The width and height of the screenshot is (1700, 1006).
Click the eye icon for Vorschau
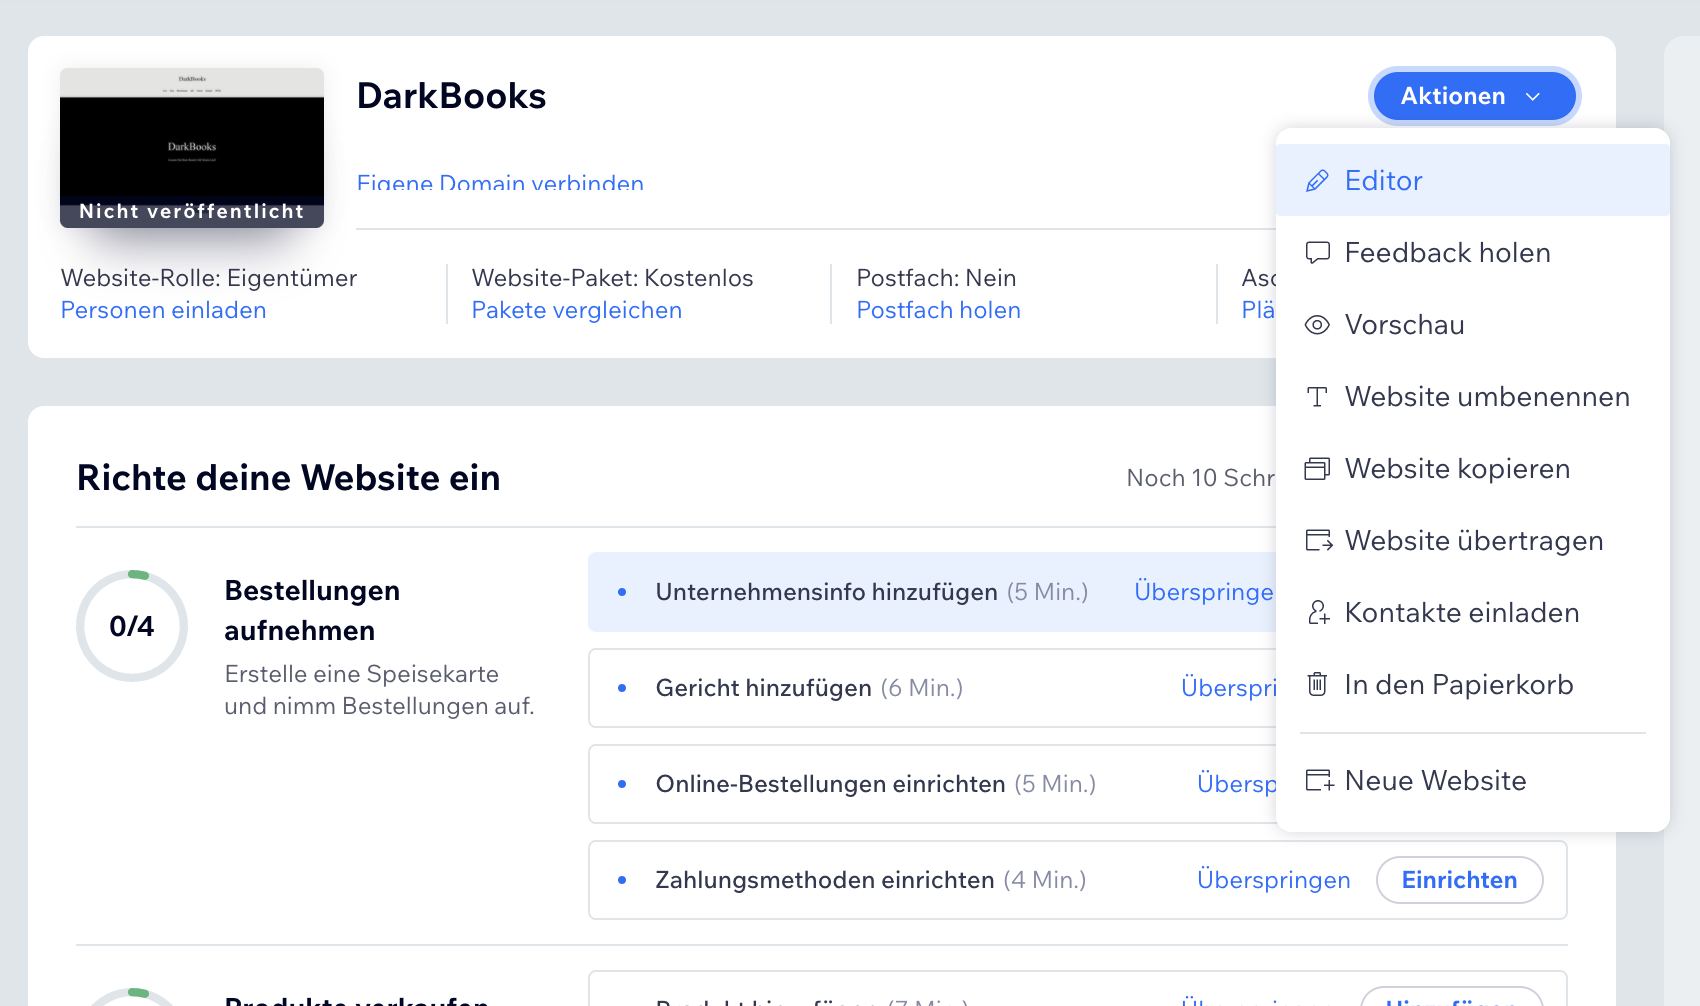pos(1317,325)
